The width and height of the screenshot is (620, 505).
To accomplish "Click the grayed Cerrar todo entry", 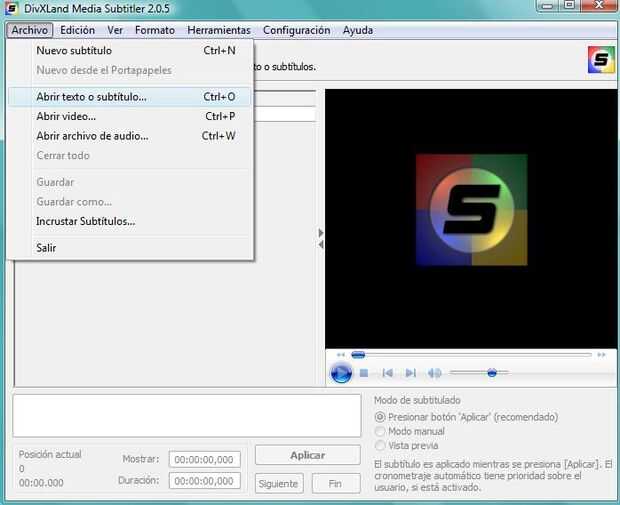I will pyautogui.click(x=130, y=155).
